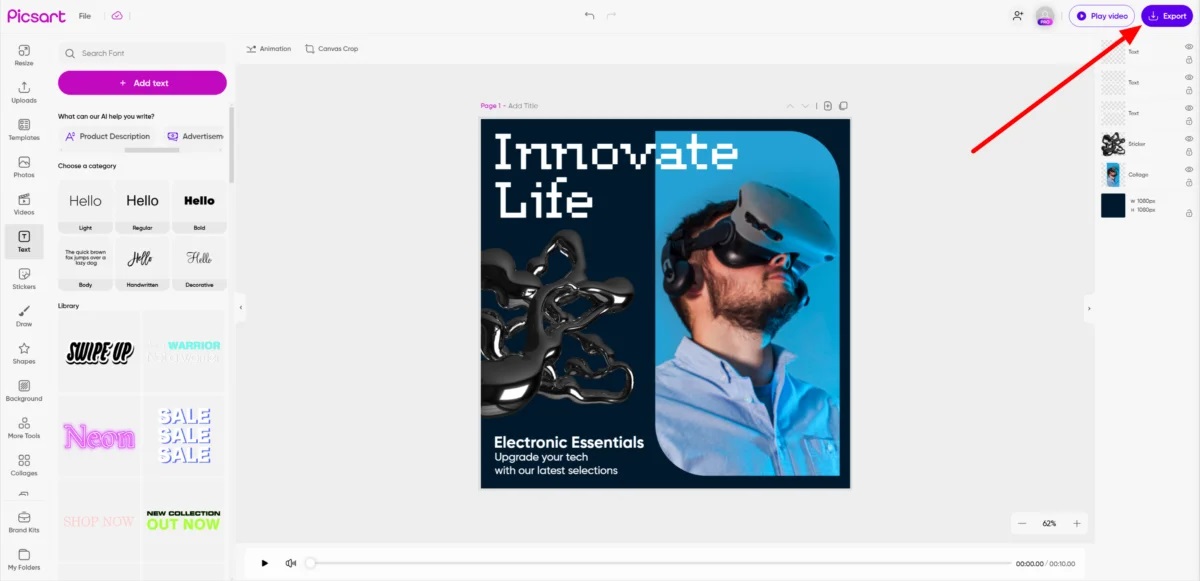Click the Search Font input field
Image resolution: width=1200 pixels, height=581 pixels.
click(142, 53)
